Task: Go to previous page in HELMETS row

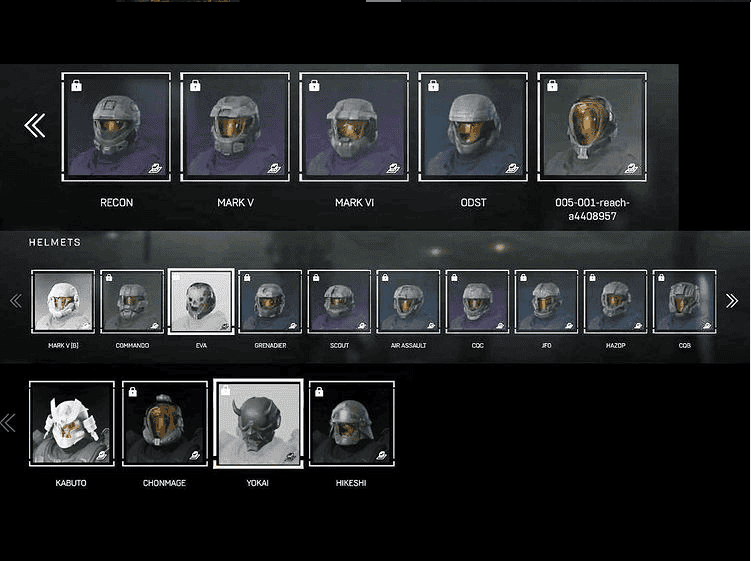Action: tap(16, 301)
